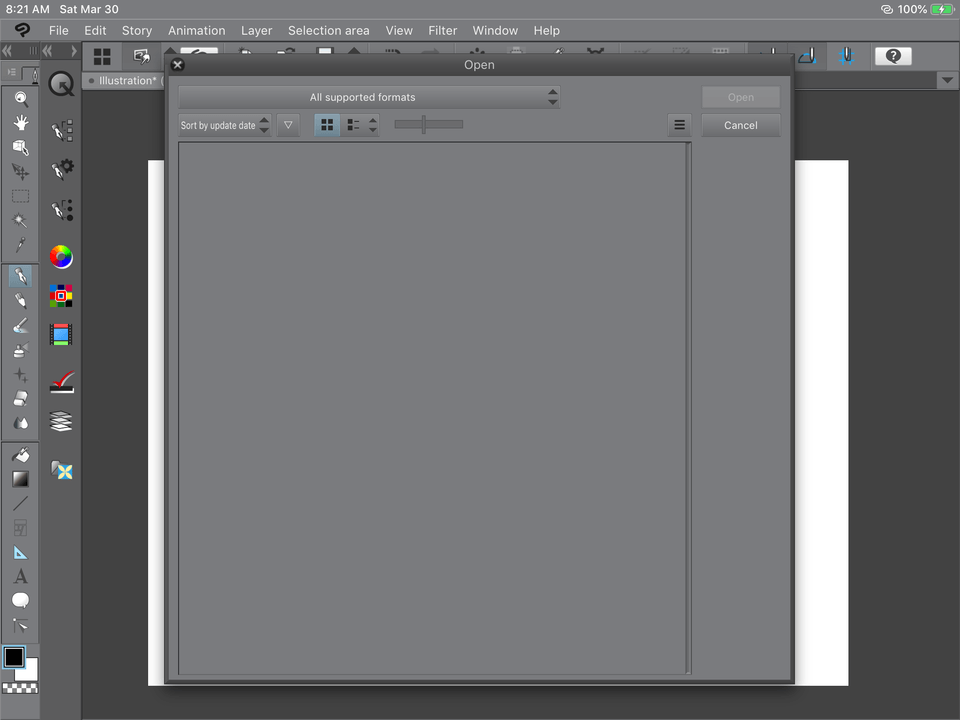Click the Cancel button
This screenshot has width=960, height=720.
(740, 125)
